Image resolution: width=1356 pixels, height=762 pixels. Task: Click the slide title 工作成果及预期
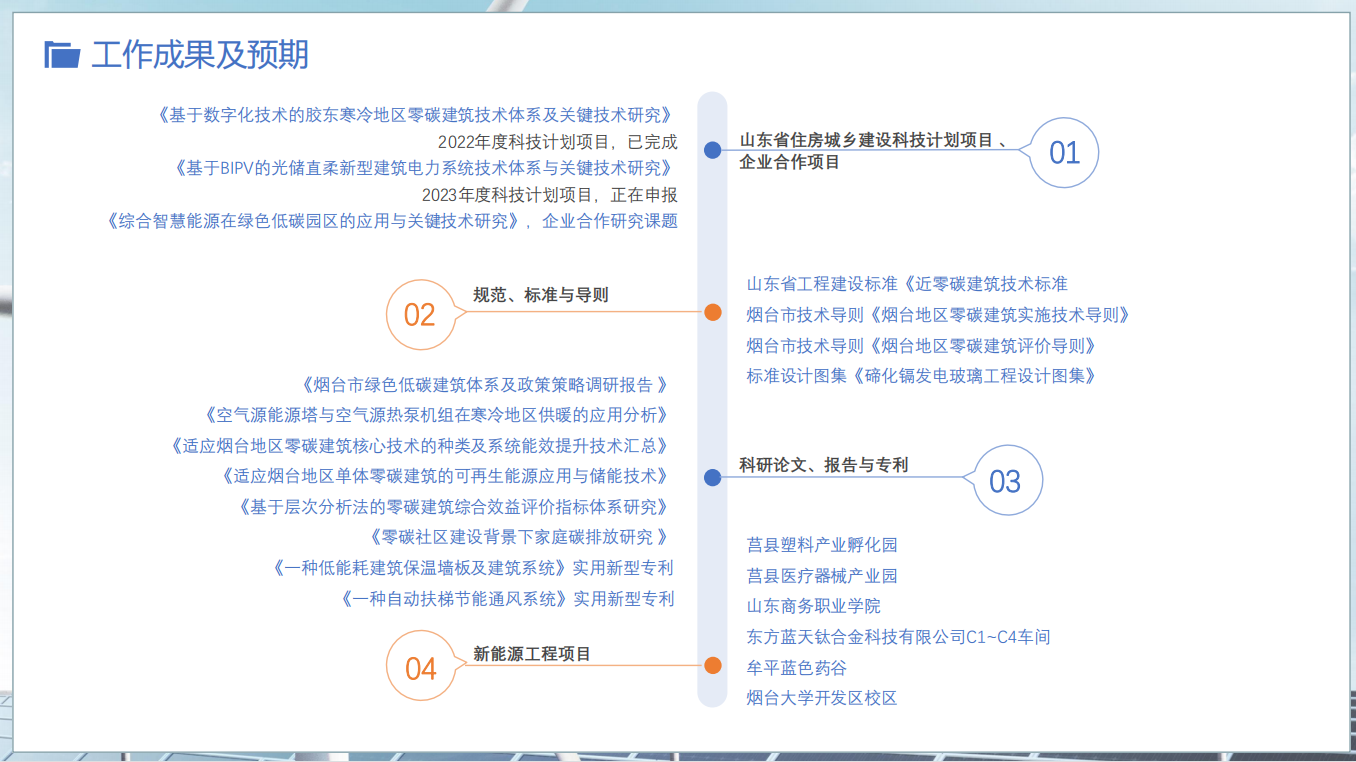pyautogui.click(x=200, y=55)
